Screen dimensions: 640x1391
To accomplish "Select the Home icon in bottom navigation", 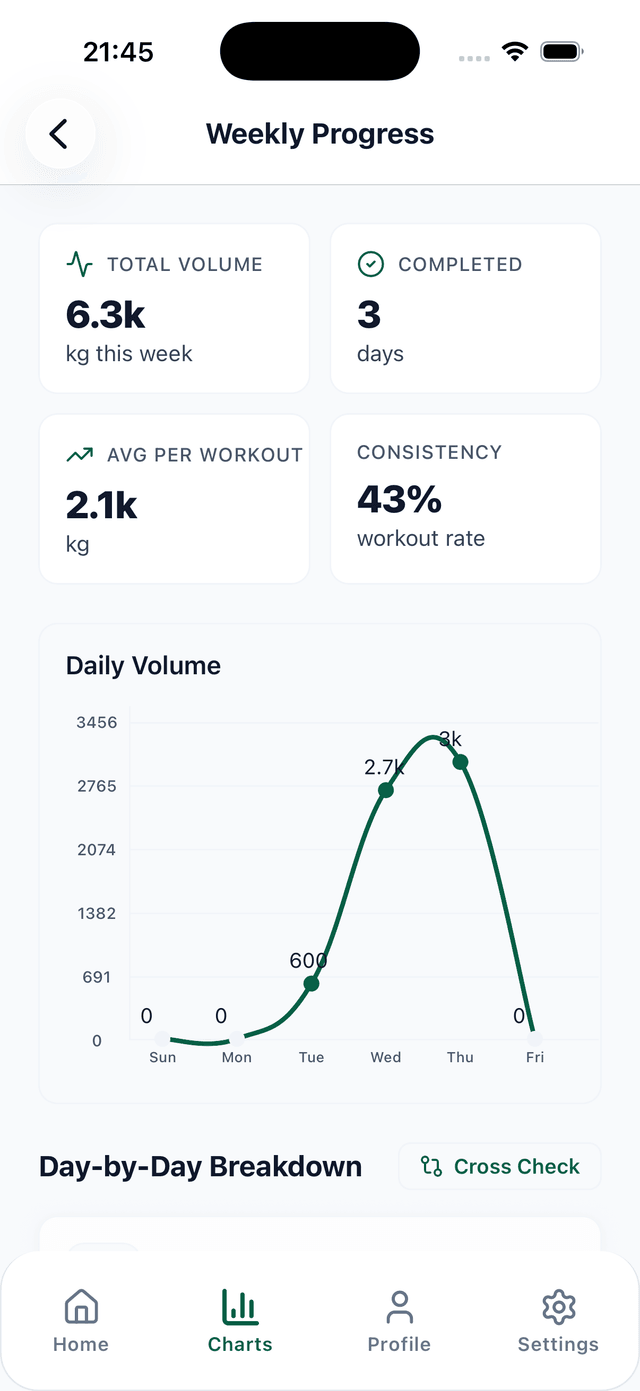I will click(80, 1306).
